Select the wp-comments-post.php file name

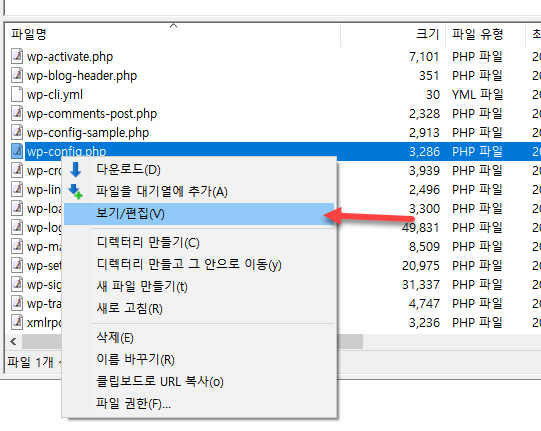click(92, 114)
